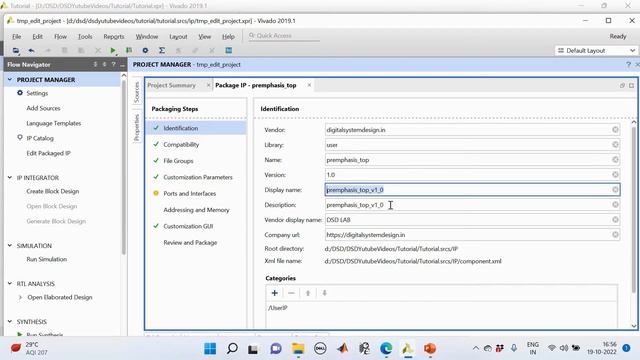Collapse SIMULATION section
Viewport: 640px width, 360px height.
coord(10,246)
